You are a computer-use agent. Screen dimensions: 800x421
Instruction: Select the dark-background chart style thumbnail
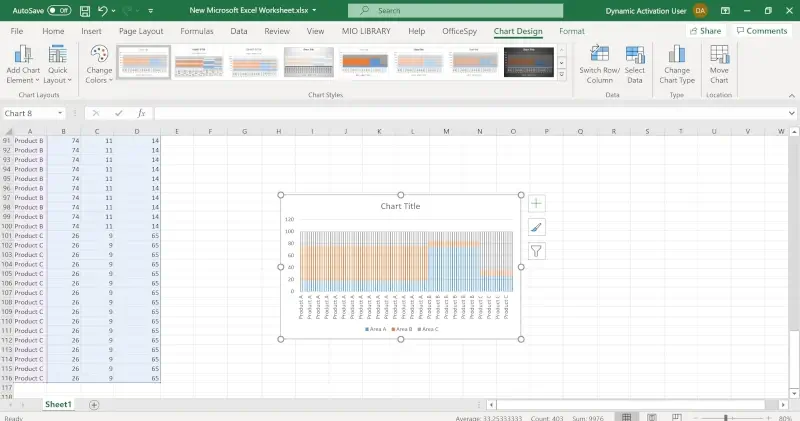528,62
